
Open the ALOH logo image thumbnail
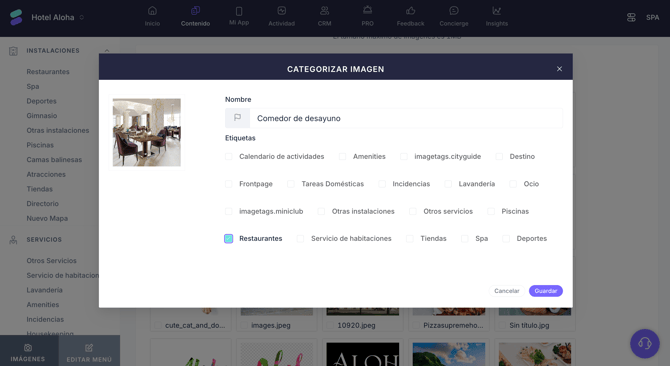(x=363, y=354)
